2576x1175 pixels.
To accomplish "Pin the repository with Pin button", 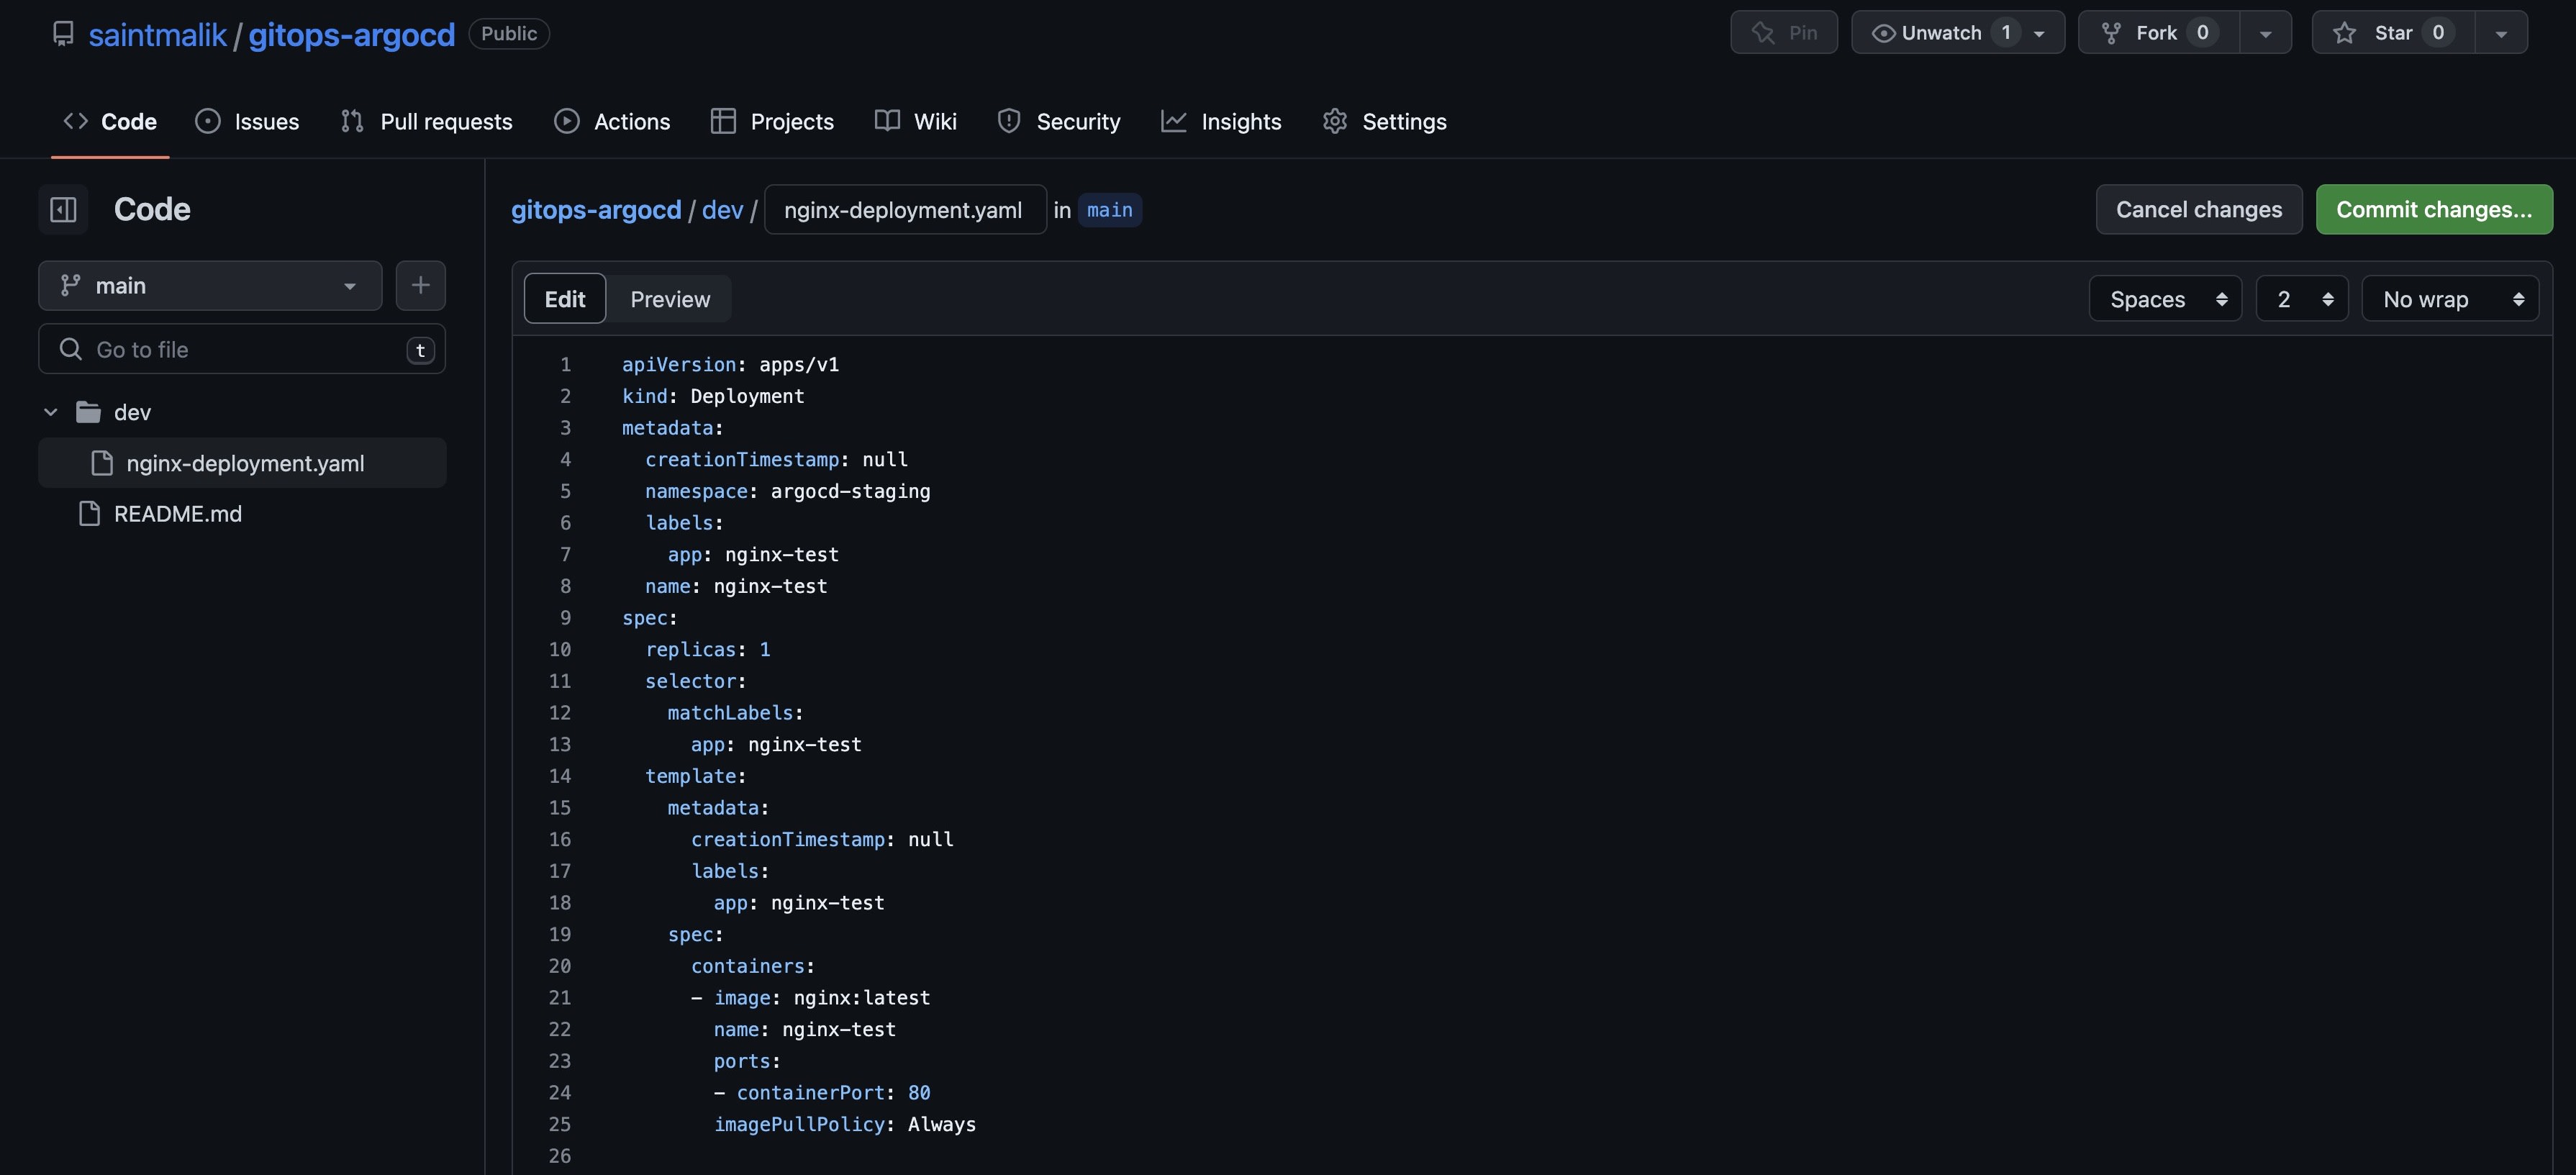I will [1783, 32].
